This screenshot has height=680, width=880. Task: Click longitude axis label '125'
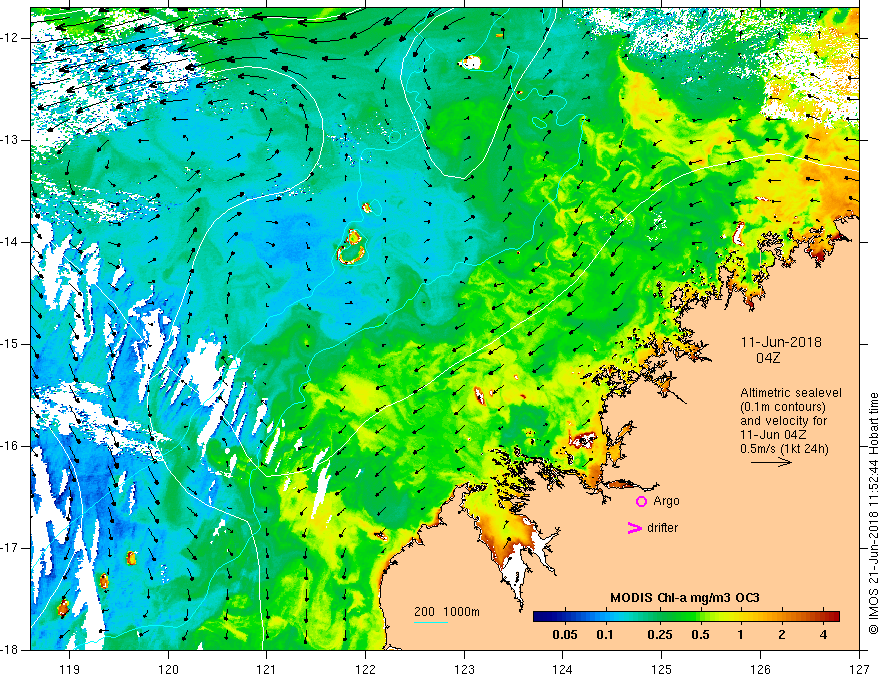662,669
